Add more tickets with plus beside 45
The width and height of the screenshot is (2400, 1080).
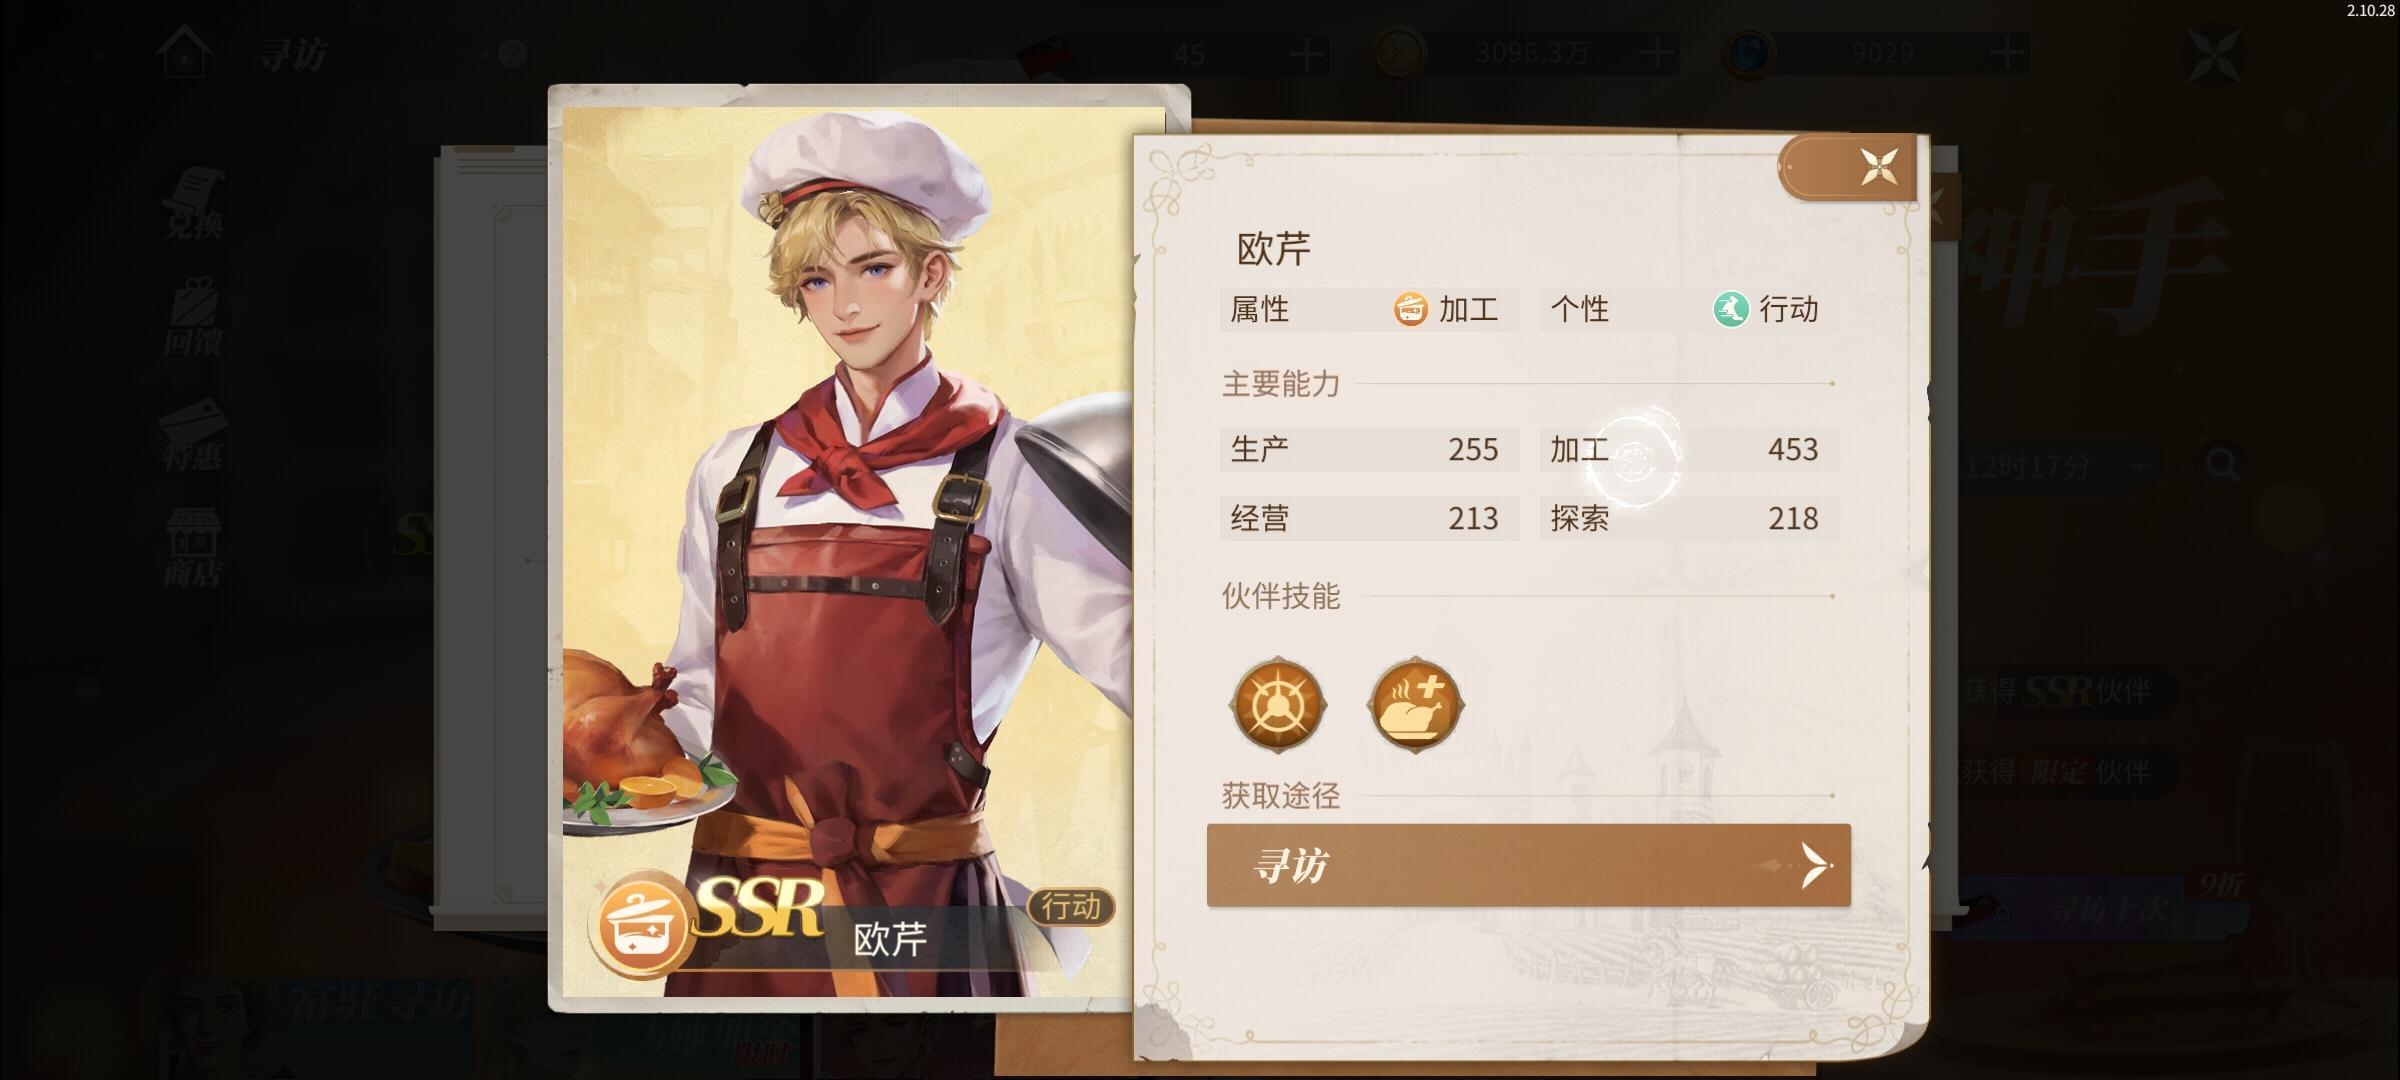click(1306, 52)
